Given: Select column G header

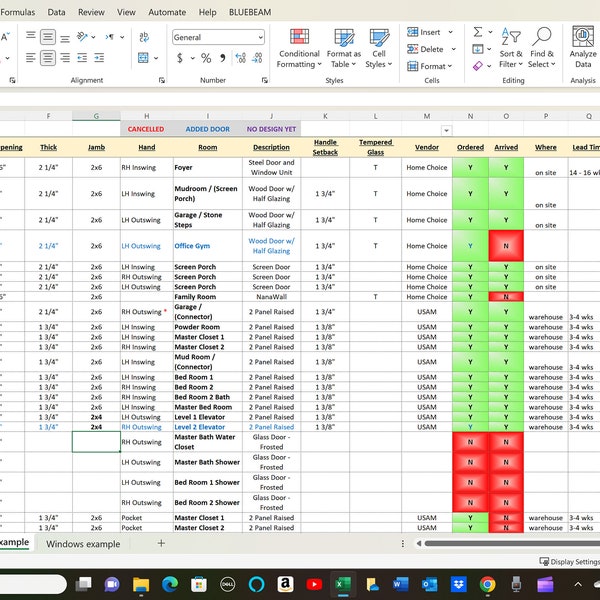Looking at the screenshot, I should tap(96, 116).
